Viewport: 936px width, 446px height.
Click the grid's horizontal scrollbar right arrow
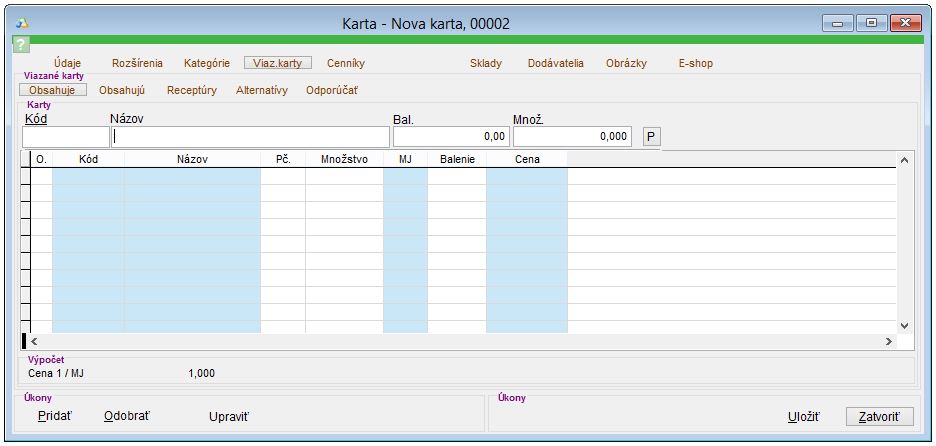[x=888, y=342]
